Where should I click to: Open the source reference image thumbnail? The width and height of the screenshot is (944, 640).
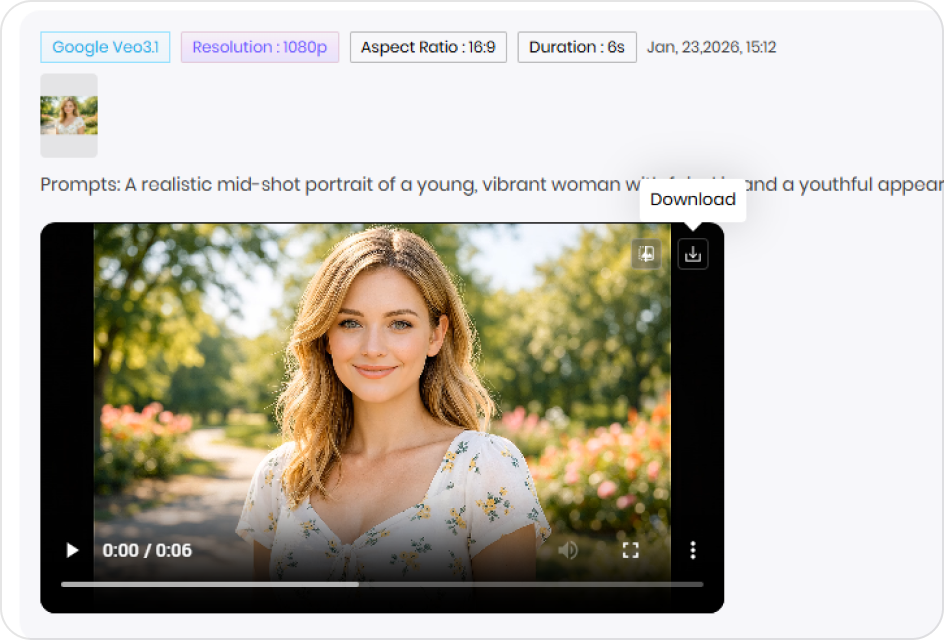(68, 115)
